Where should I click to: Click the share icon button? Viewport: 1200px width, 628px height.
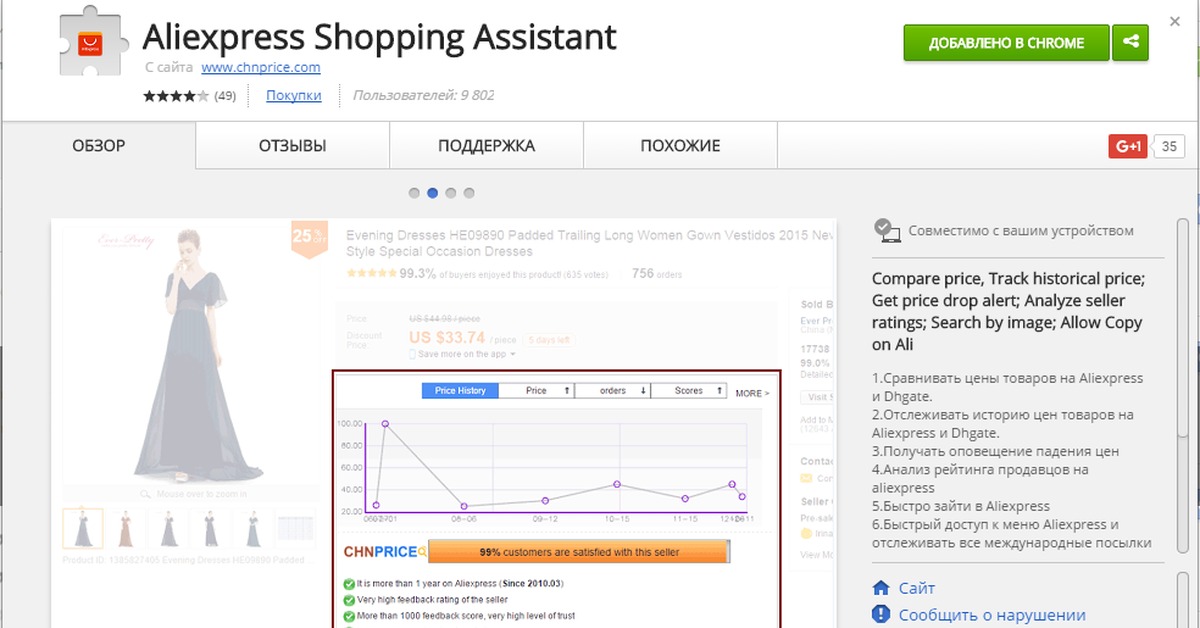(x=1131, y=43)
